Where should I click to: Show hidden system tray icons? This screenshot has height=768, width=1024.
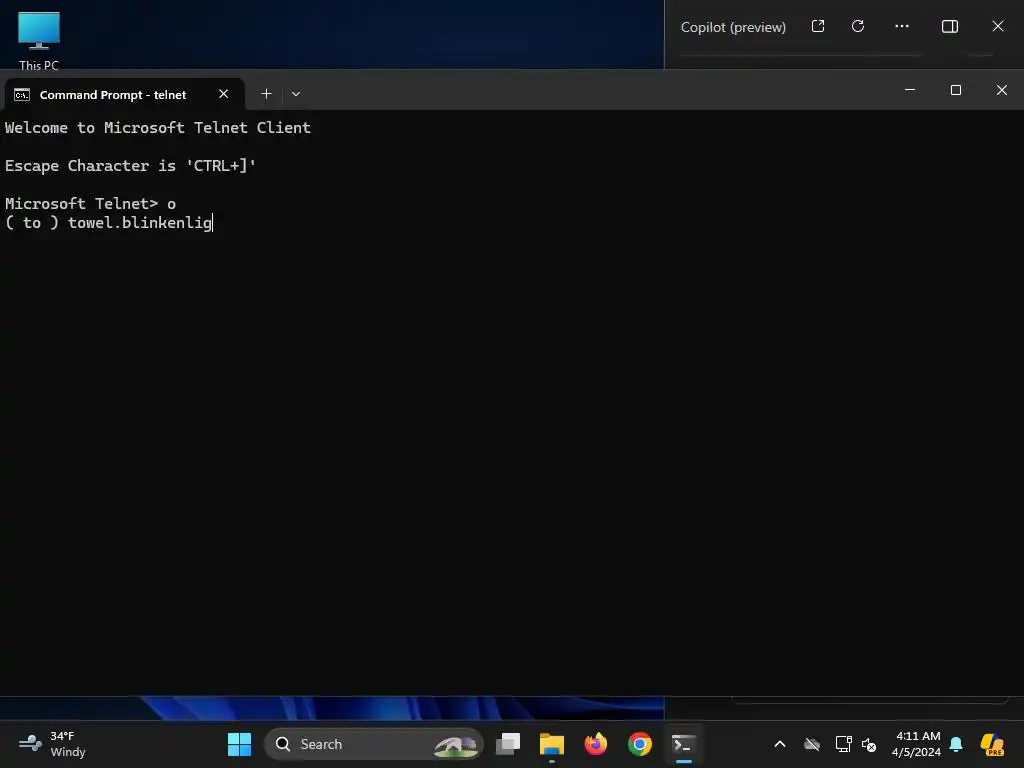[x=780, y=744]
